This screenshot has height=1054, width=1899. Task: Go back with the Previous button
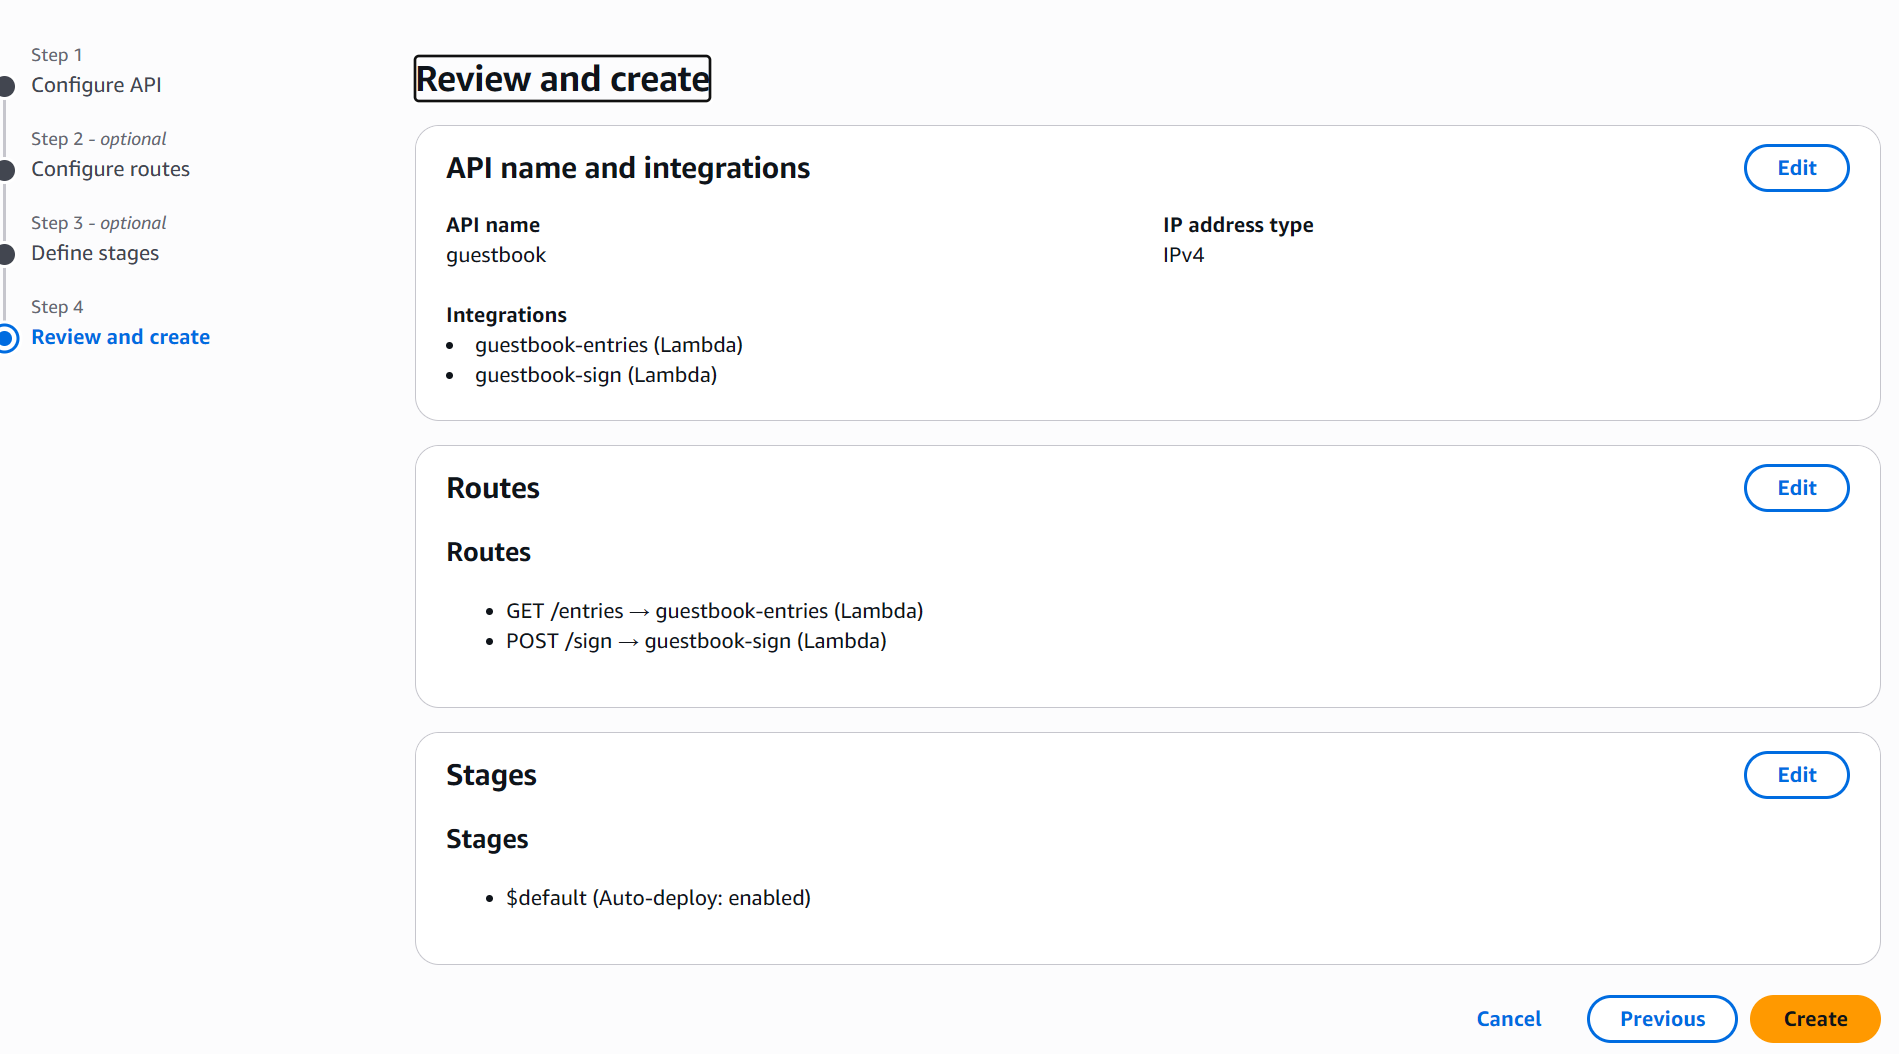click(x=1661, y=1019)
